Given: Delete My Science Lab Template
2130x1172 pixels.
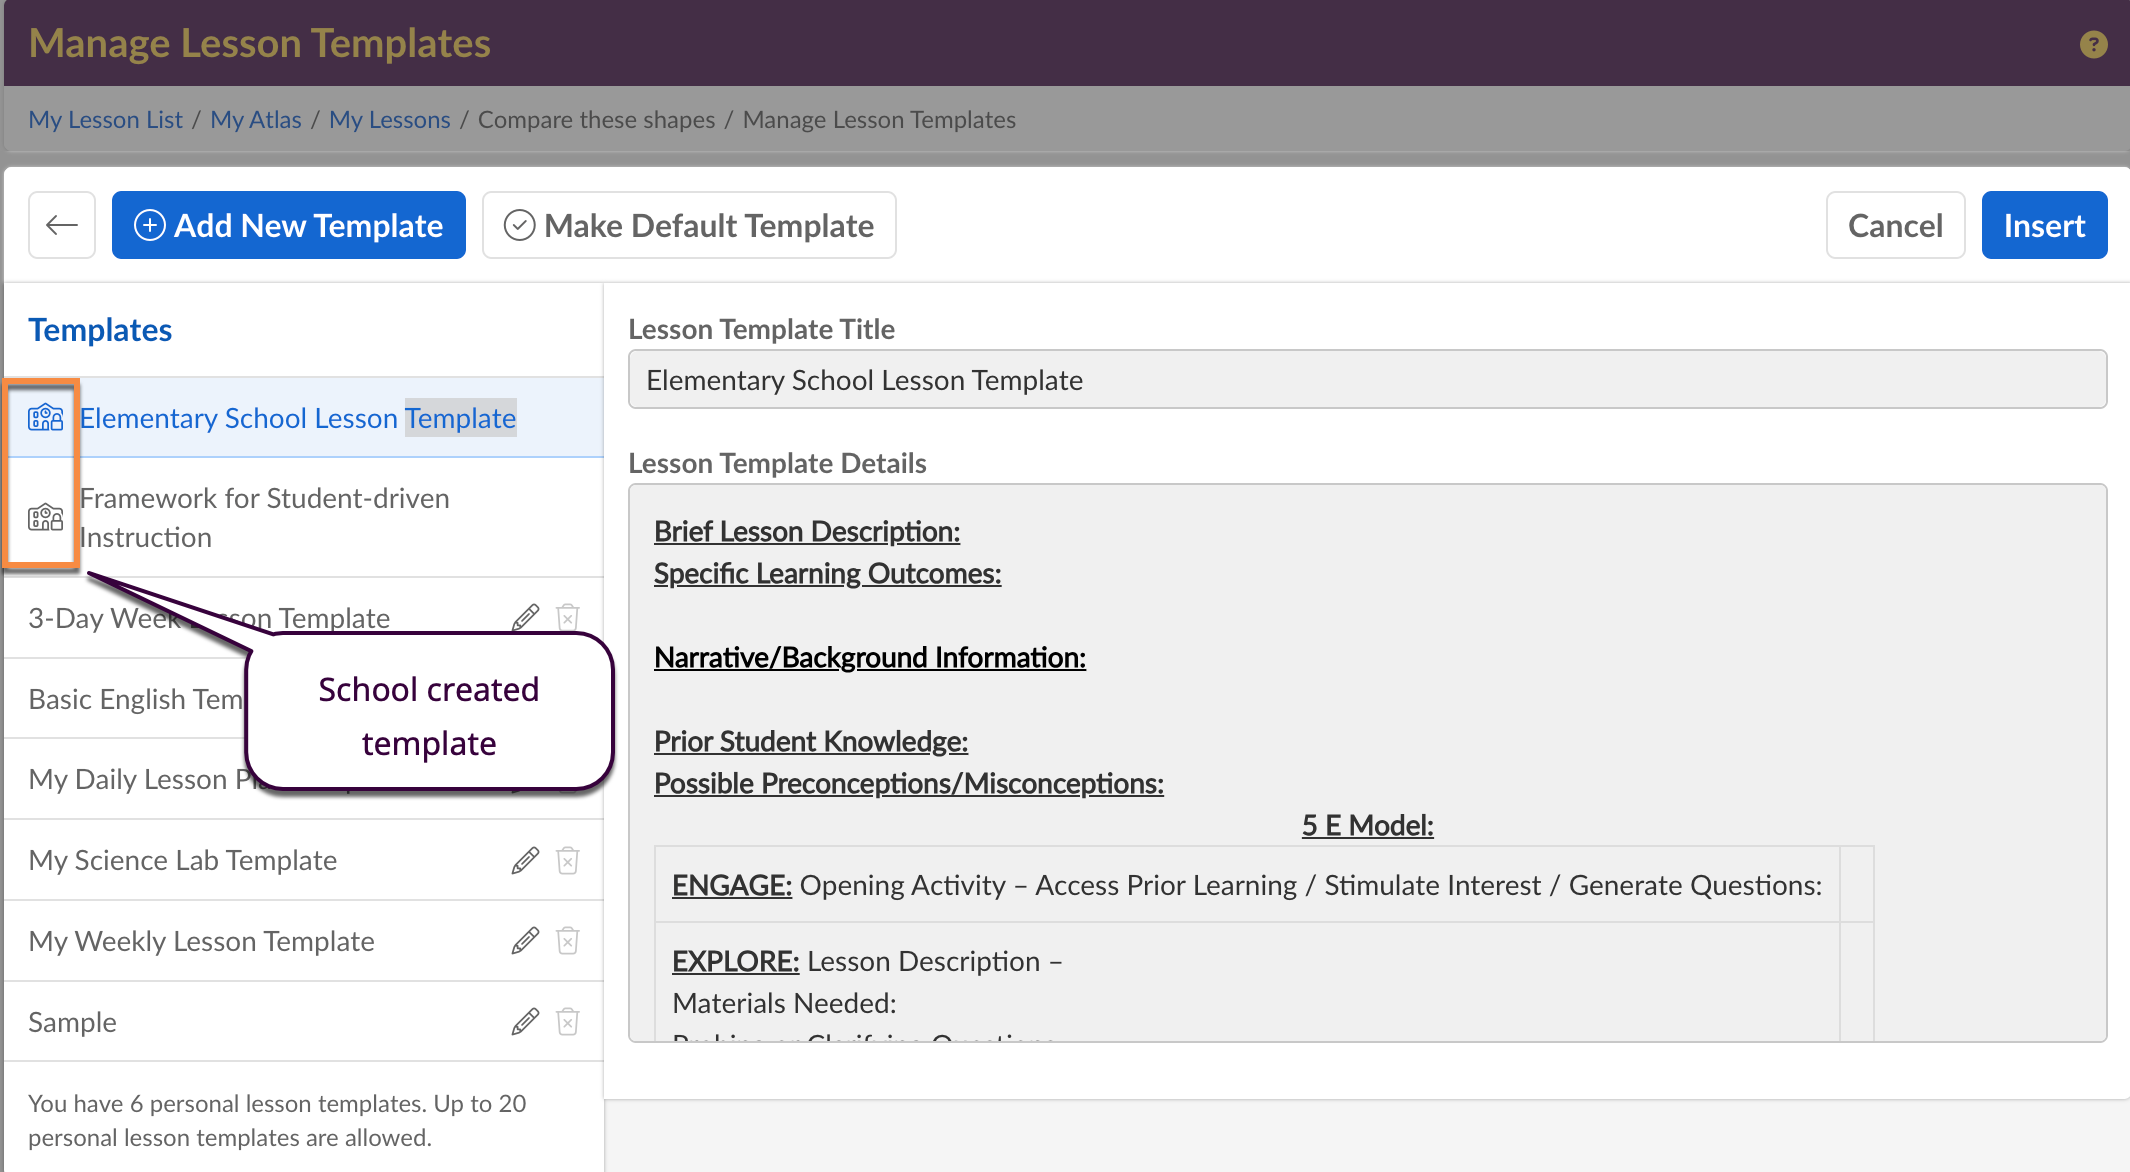Looking at the screenshot, I should coord(568,860).
